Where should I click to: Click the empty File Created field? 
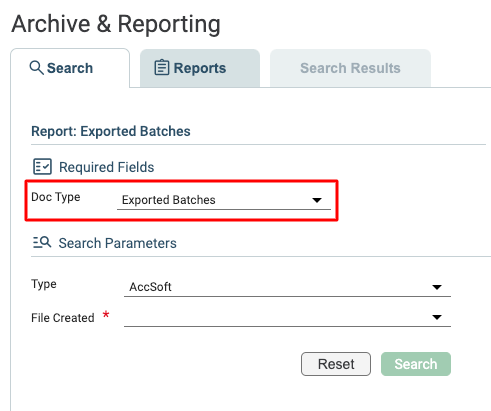click(287, 317)
